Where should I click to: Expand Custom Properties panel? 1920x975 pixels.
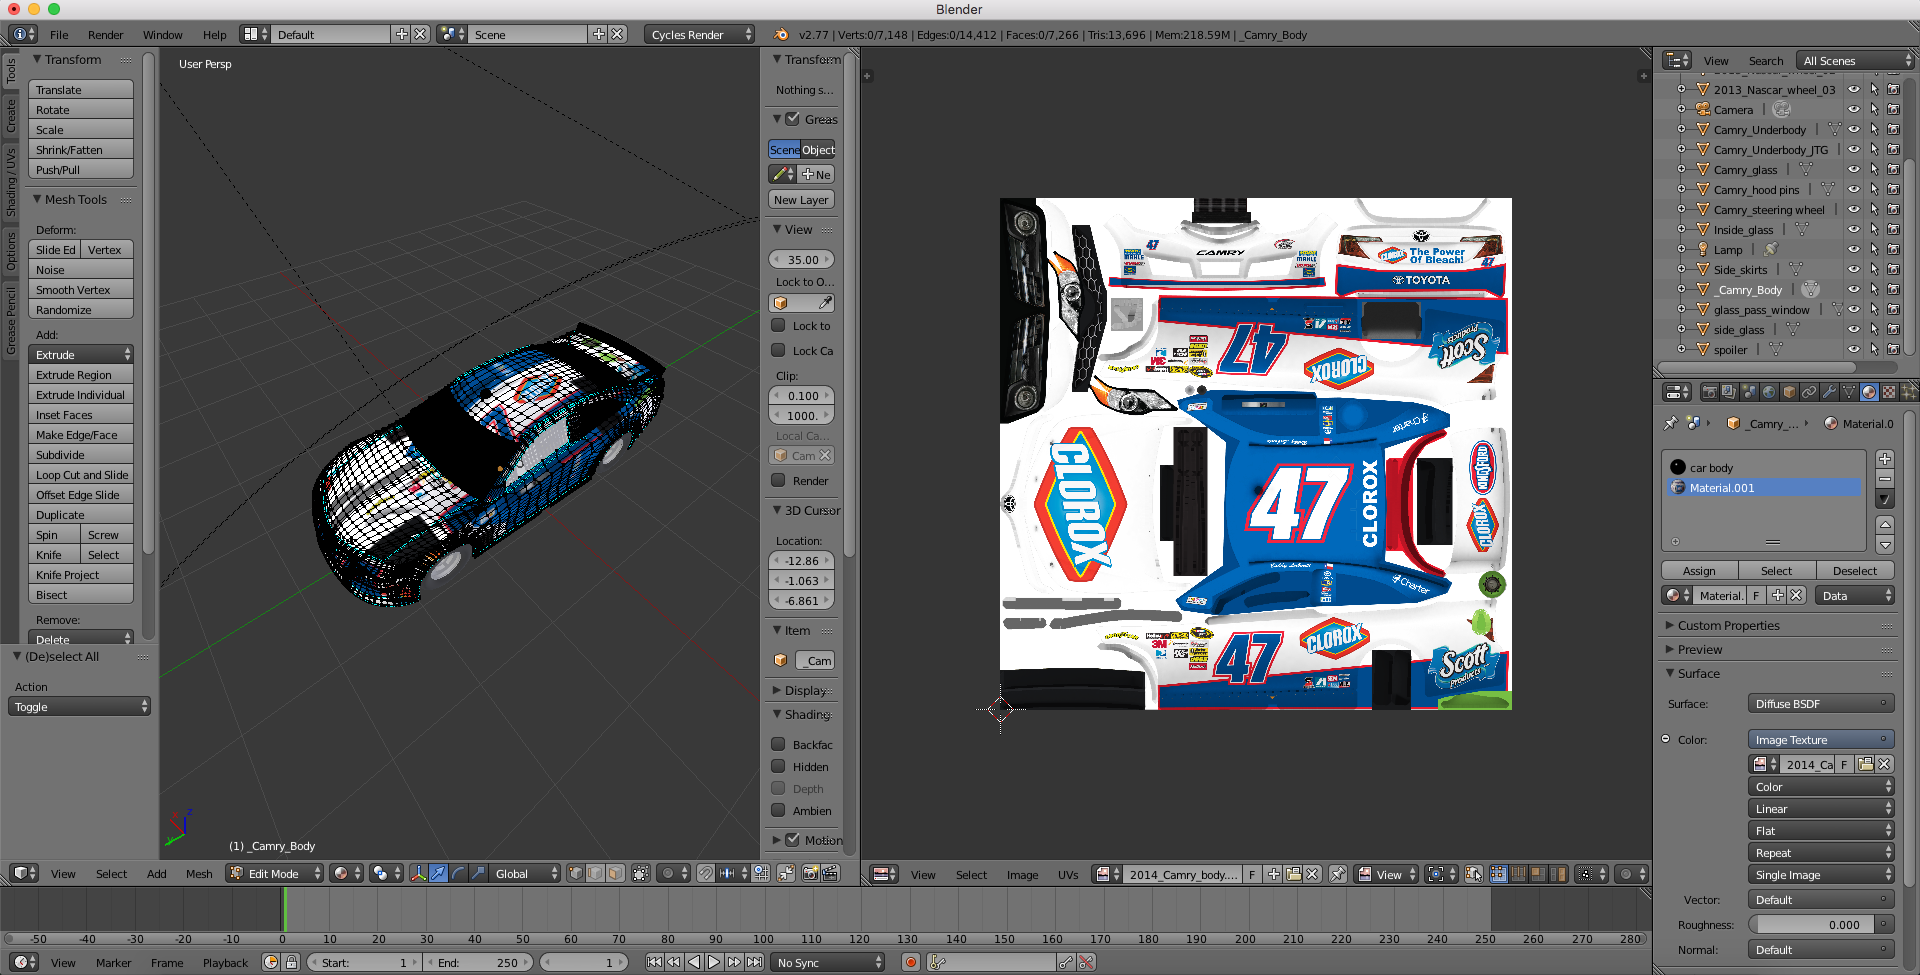point(1729,626)
